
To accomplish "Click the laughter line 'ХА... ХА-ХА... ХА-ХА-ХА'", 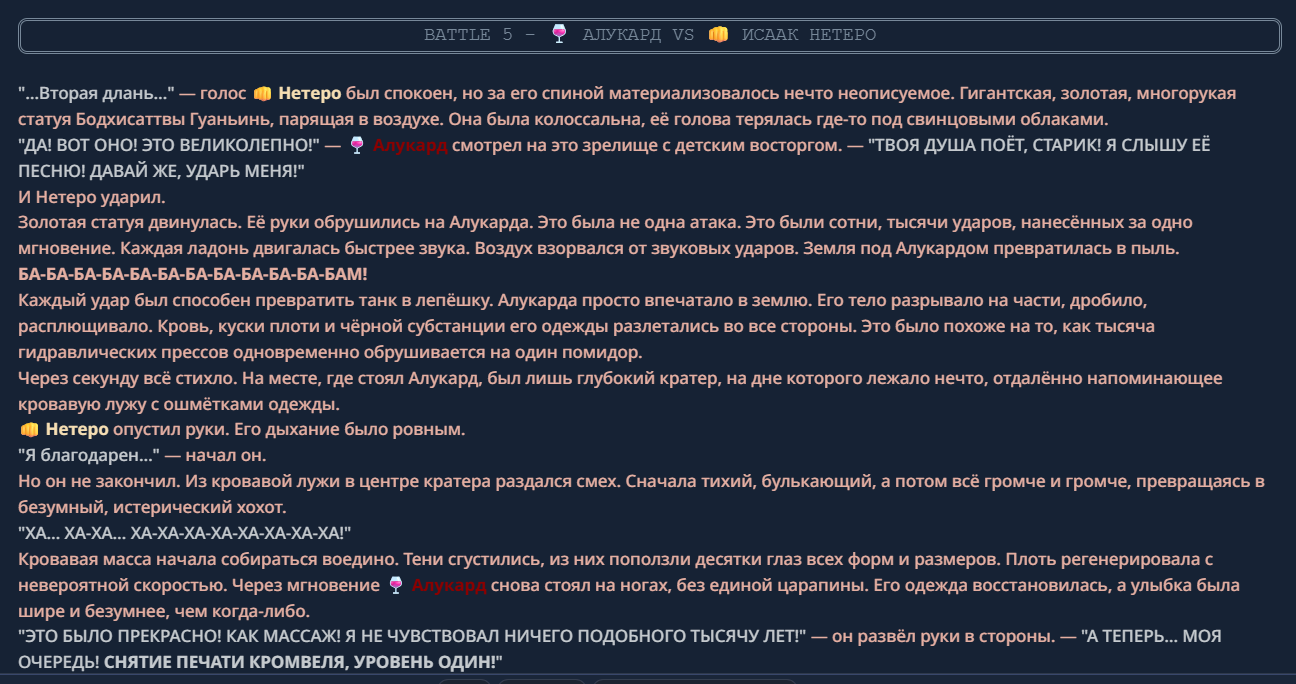I will [185, 533].
